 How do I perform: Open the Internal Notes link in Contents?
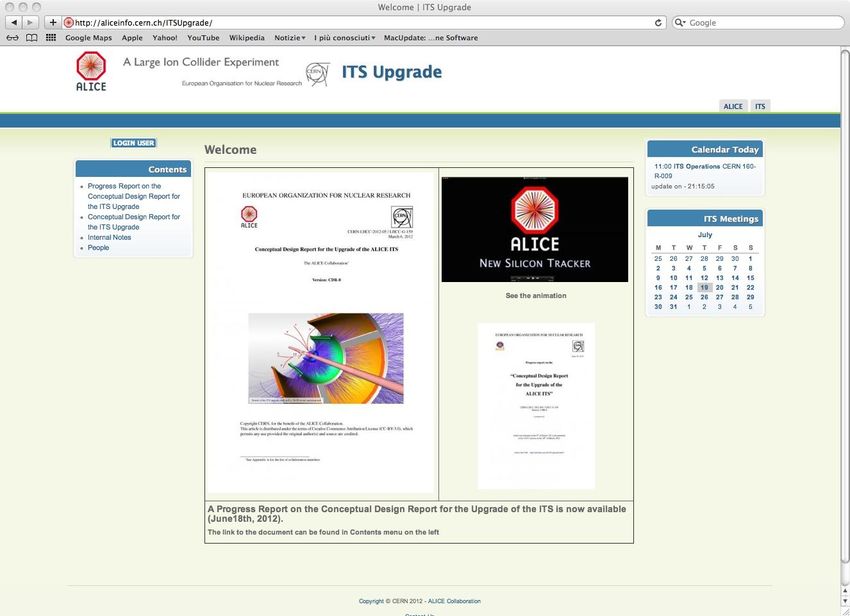109,237
